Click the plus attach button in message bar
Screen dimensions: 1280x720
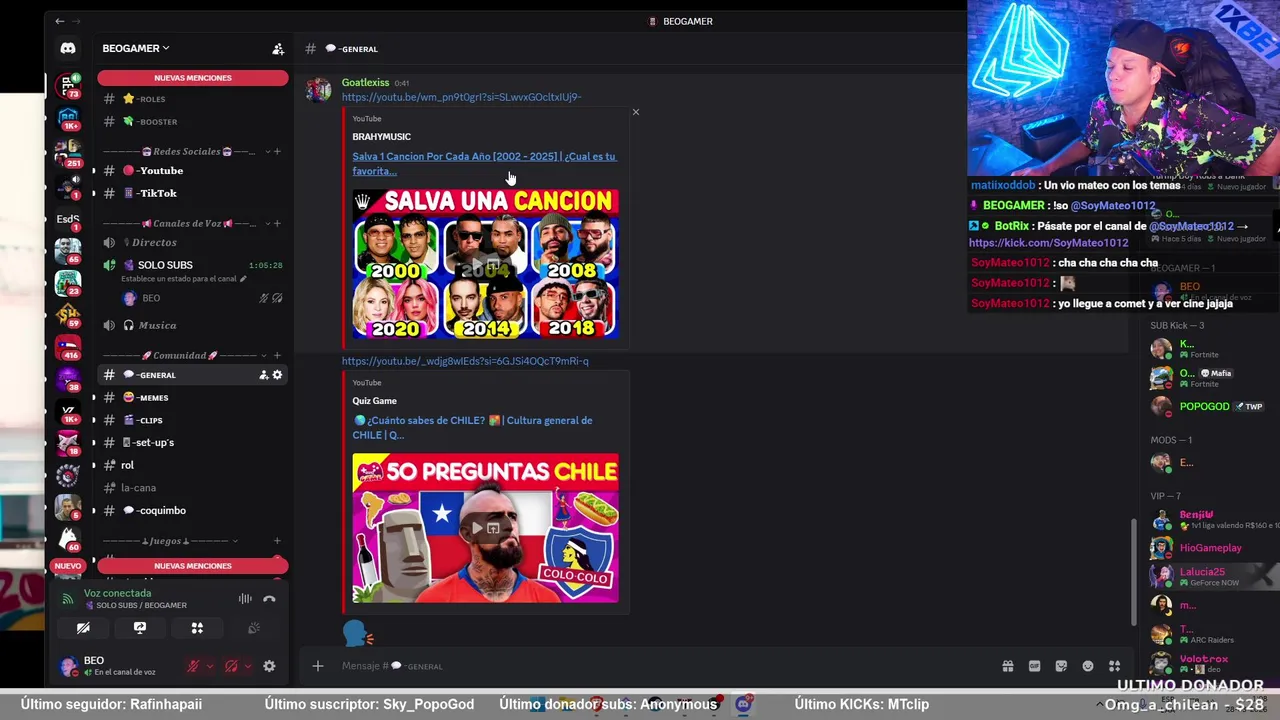coord(317,666)
